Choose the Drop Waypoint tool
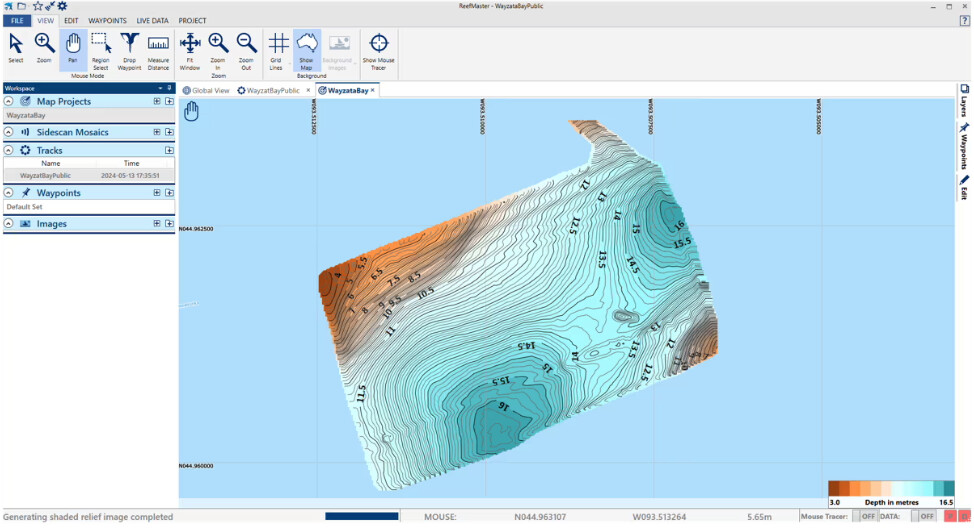Image resolution: width=974 pixels, height=531 pixels. [129, 51]
